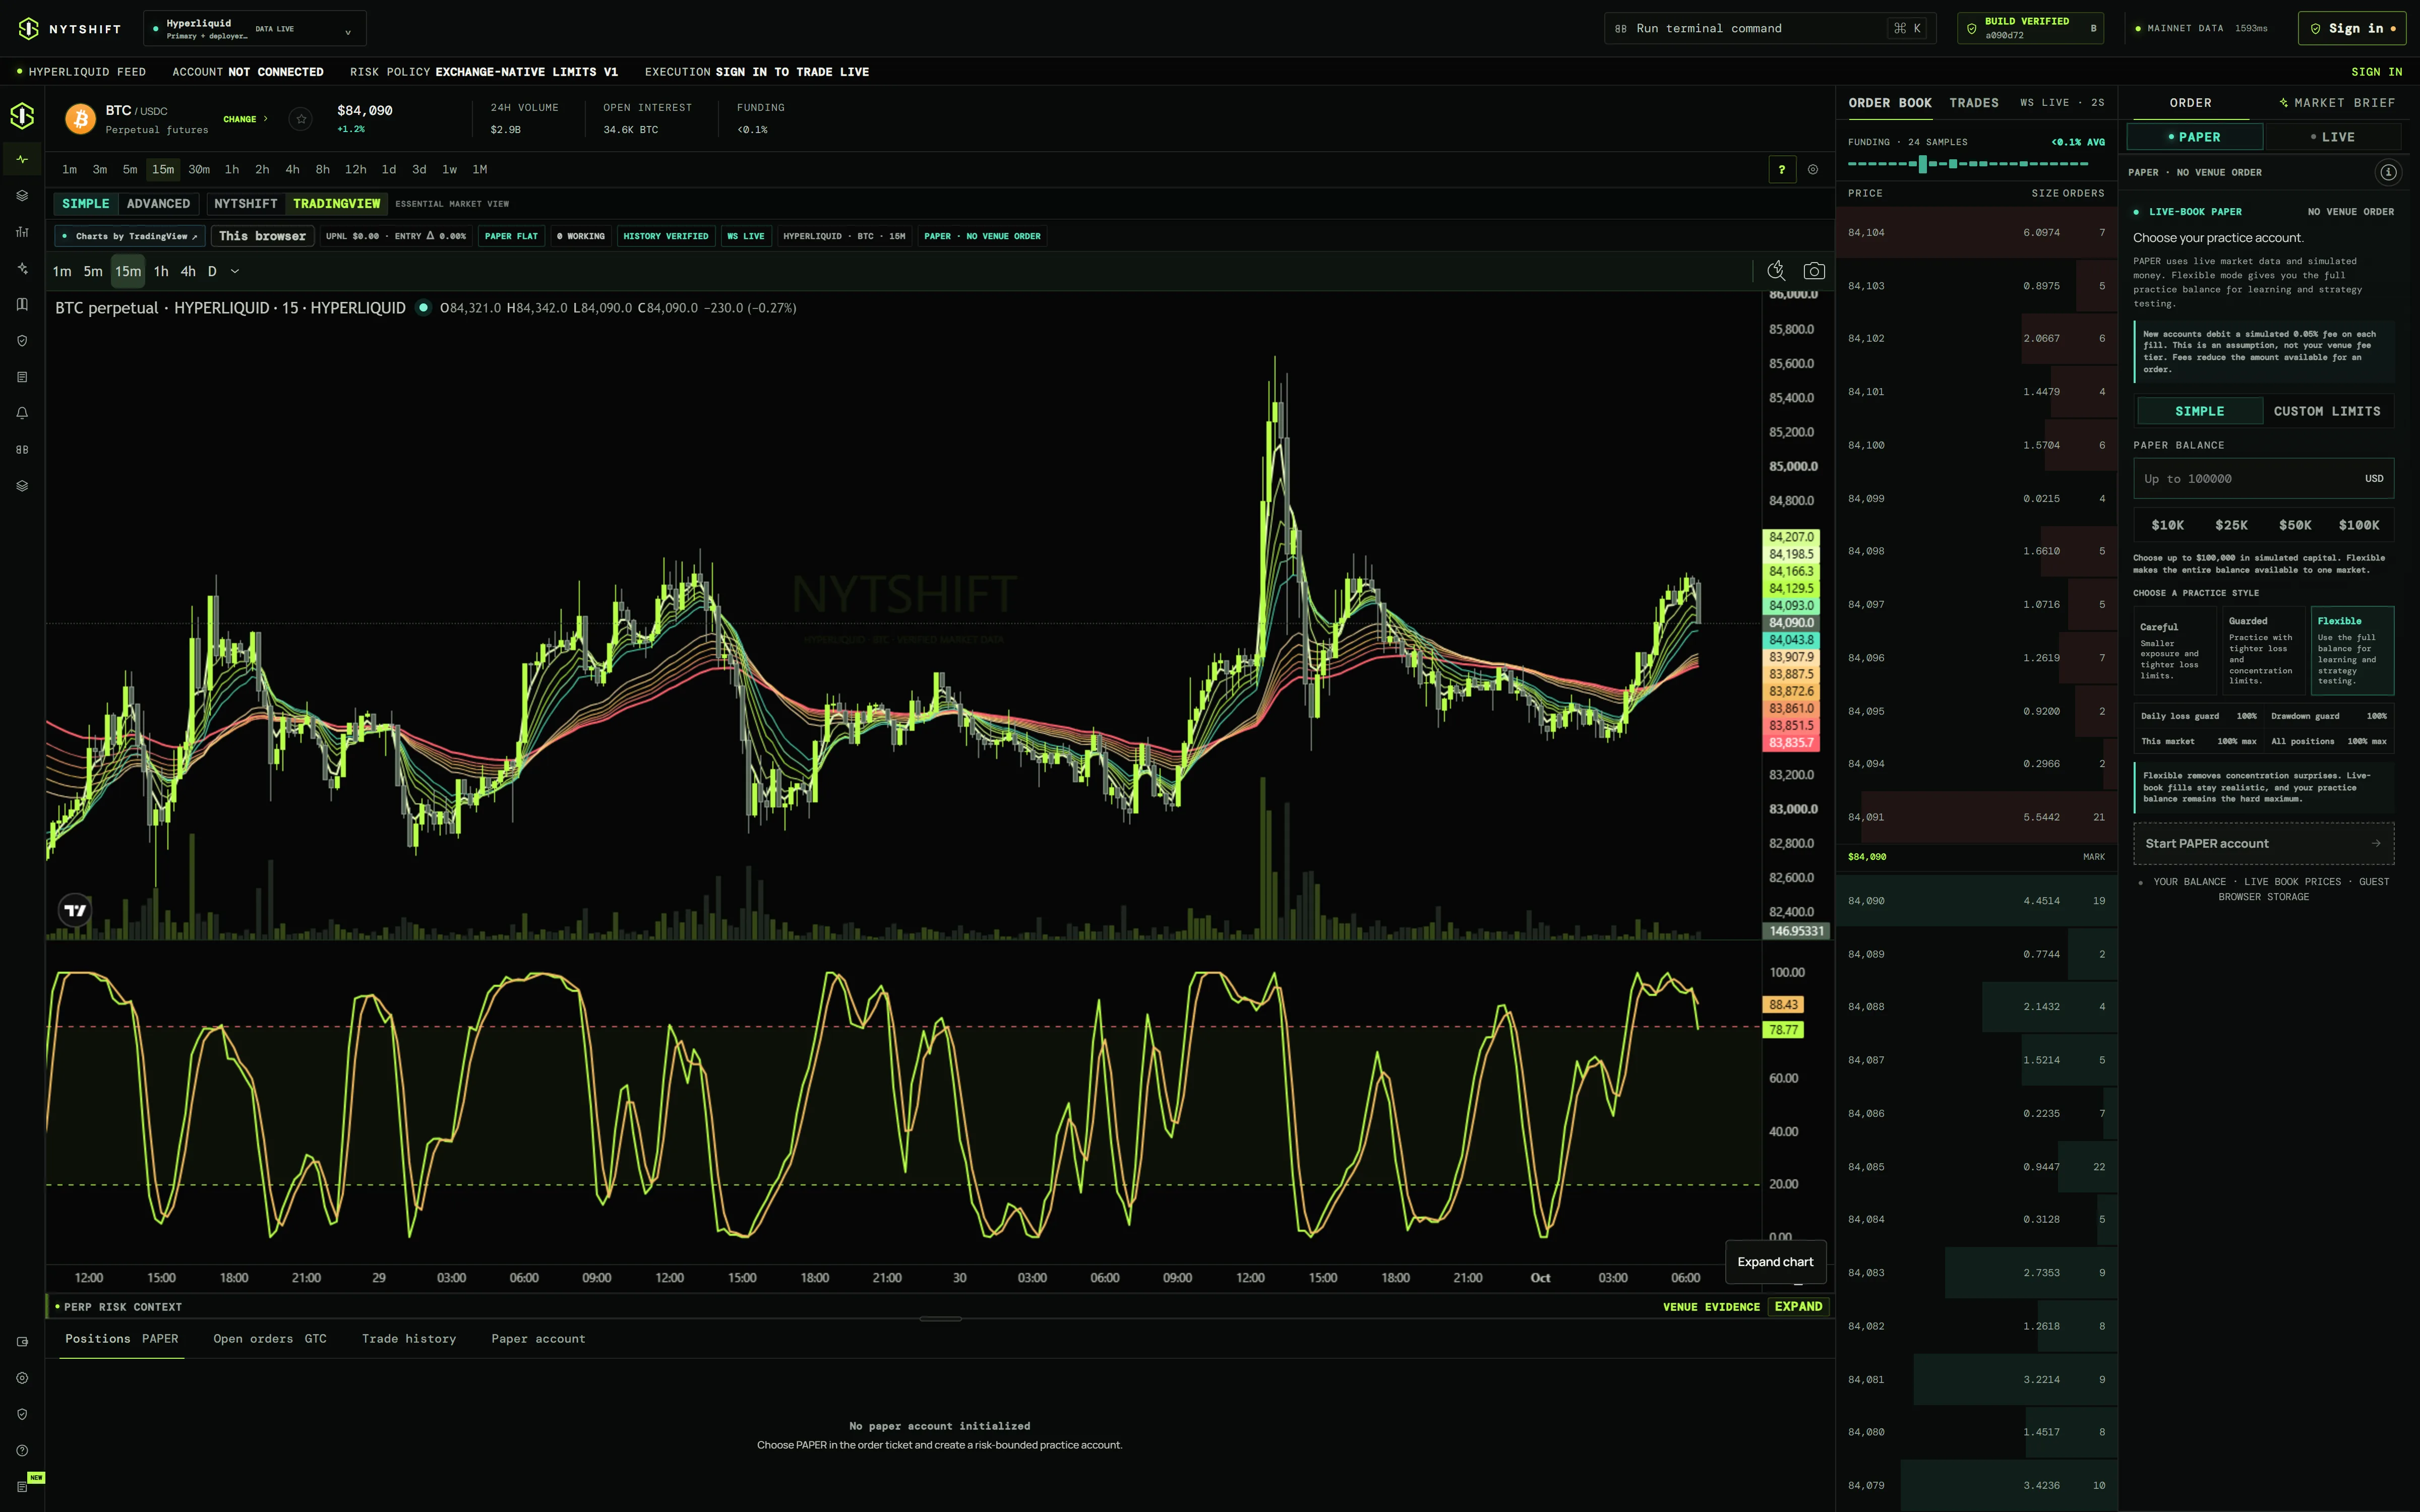Open the chart indicators icon beside camera
This screenshot has height=1512, width=2420.
click(x=1776, y=271)
